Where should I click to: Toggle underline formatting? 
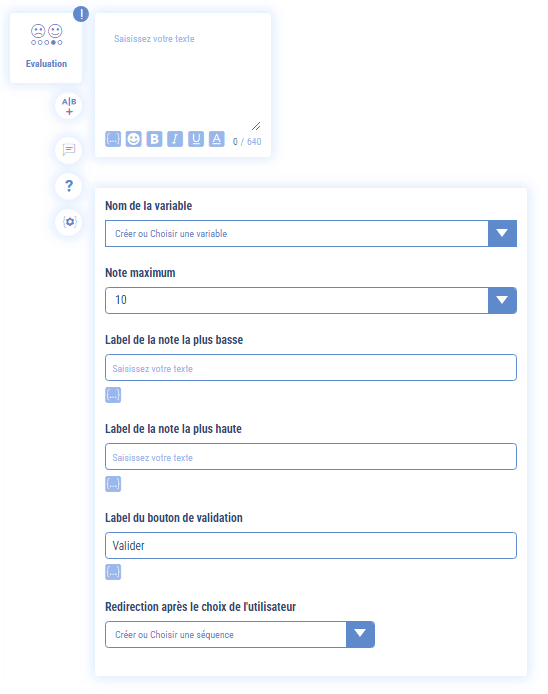click(196, 139)
